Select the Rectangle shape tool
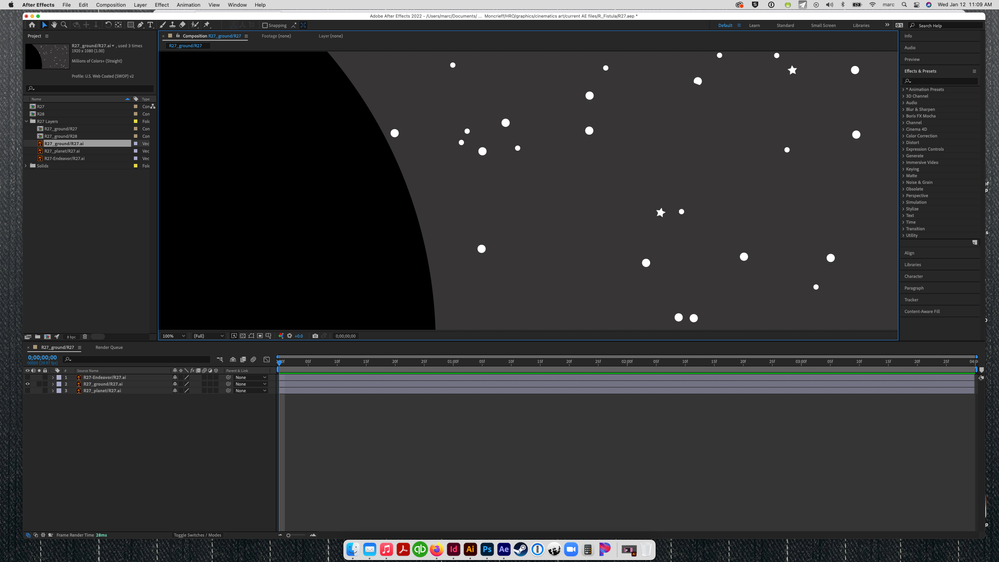999x562 pixels. point(131,25)
